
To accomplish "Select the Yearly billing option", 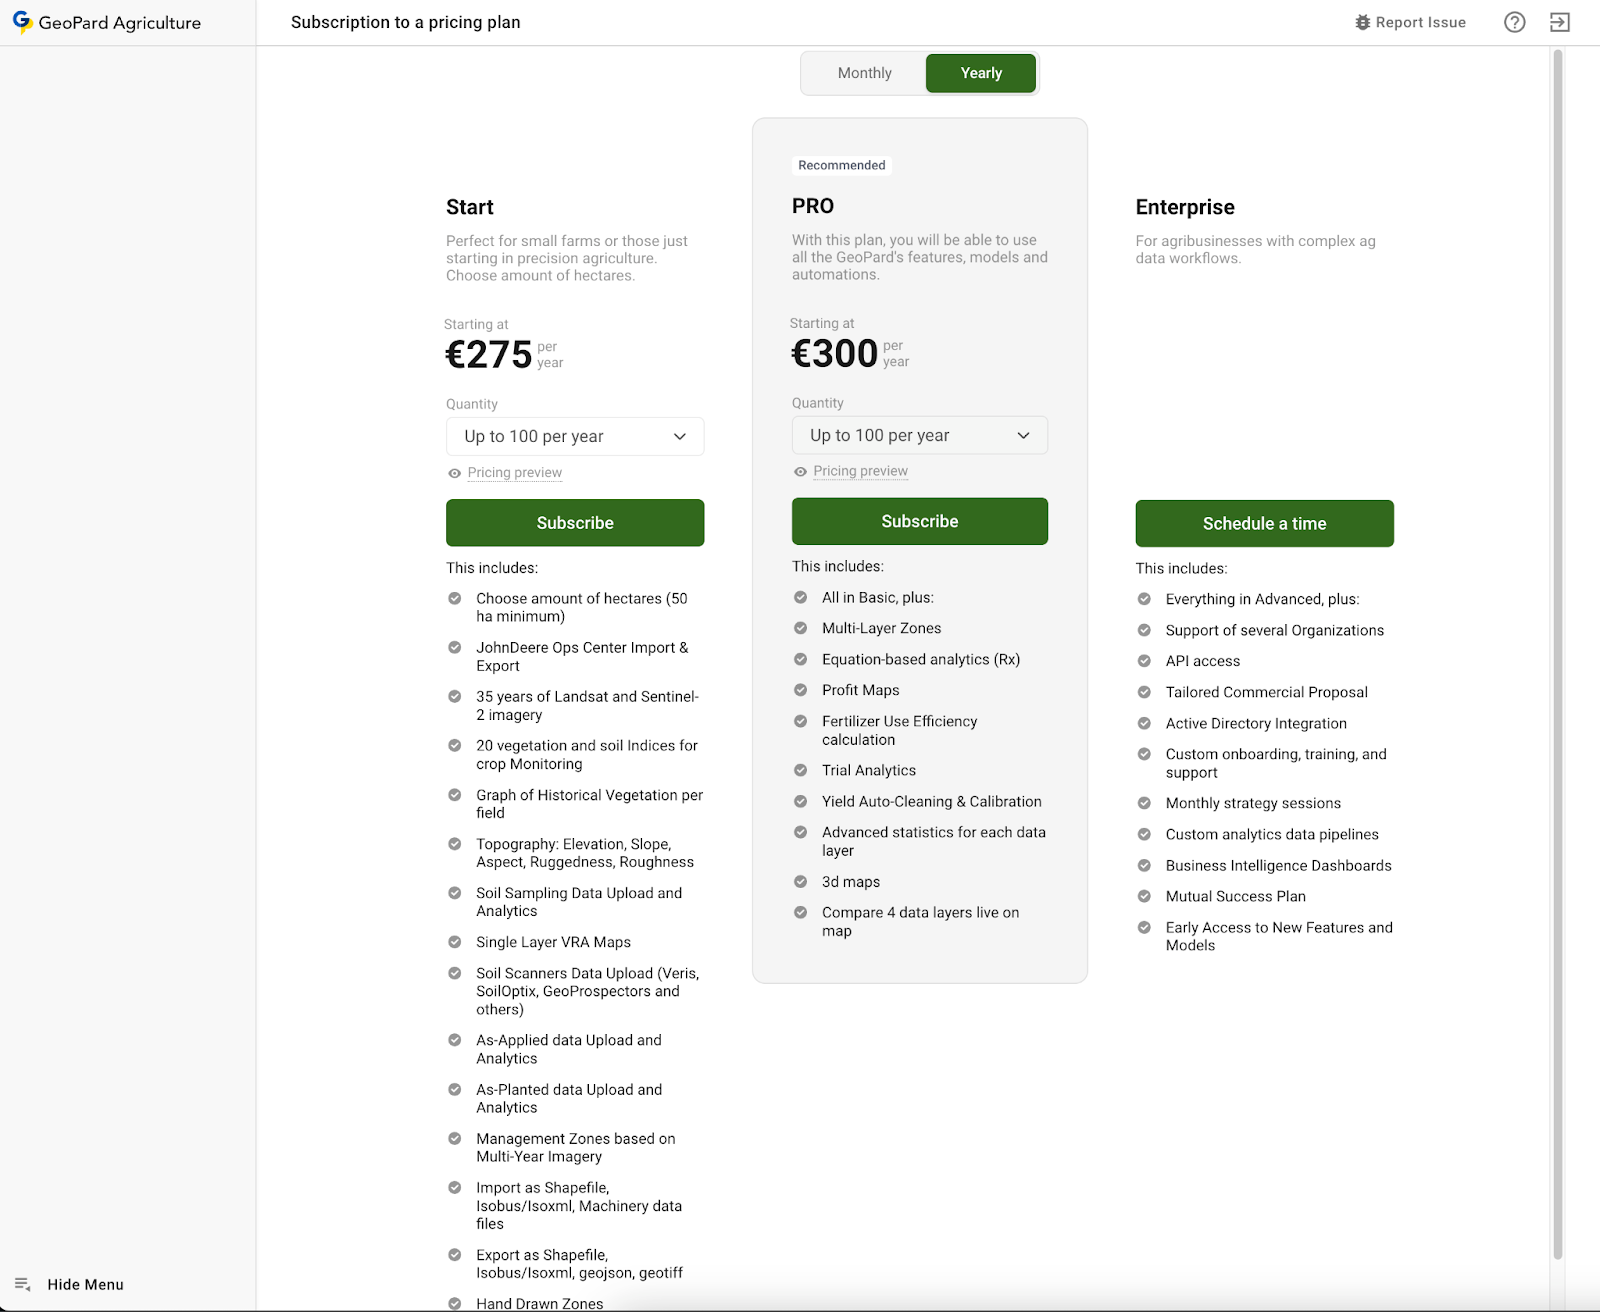I will 980,73.
